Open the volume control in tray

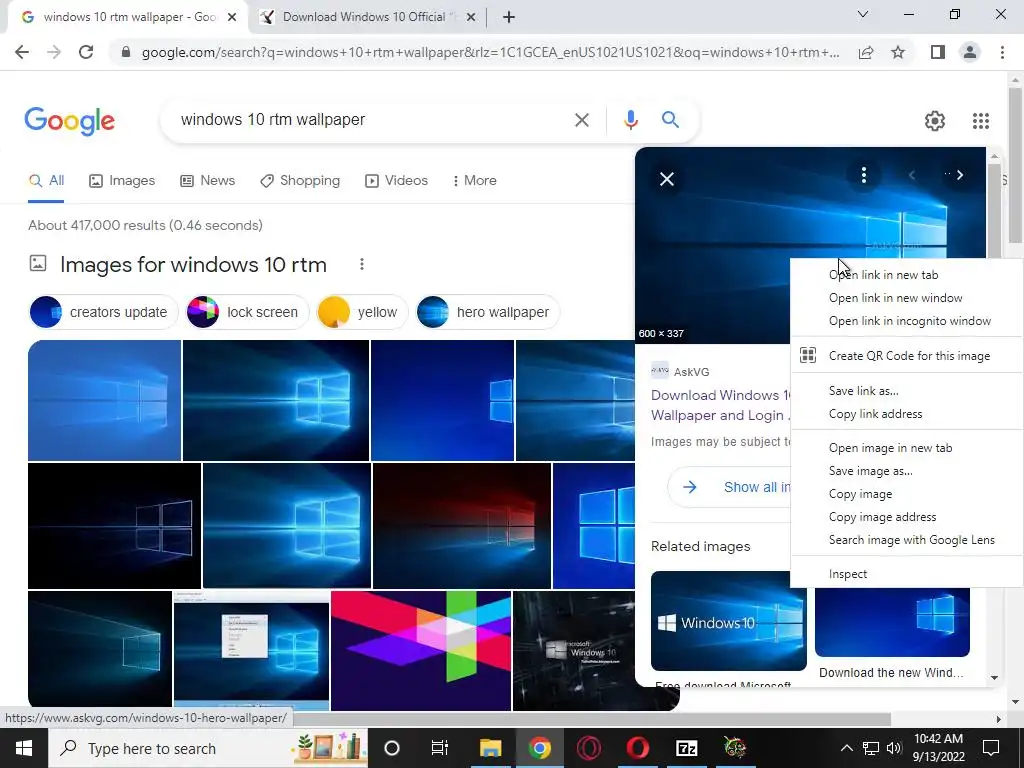894,748
